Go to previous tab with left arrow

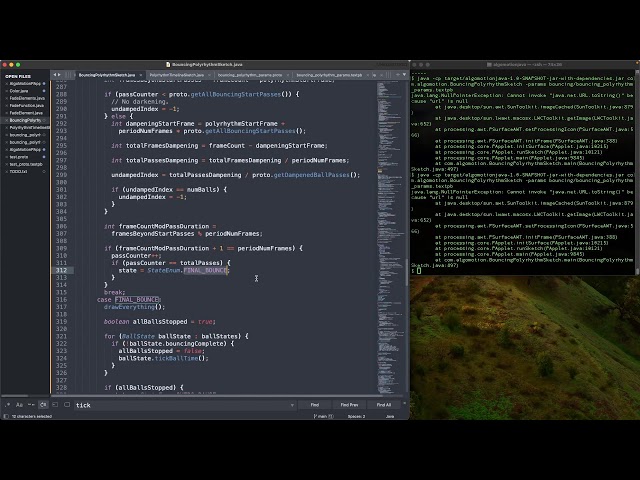click(x=55, y=75)
